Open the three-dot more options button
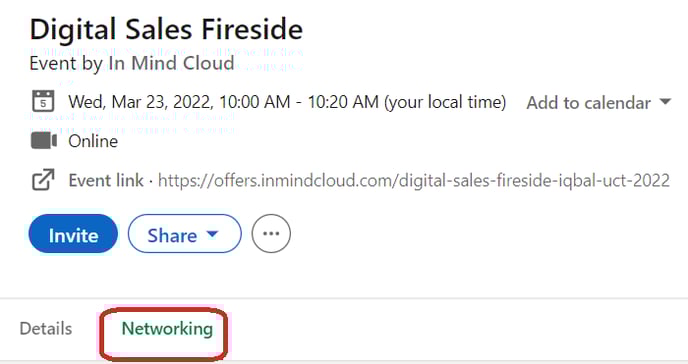 point(271,233)
